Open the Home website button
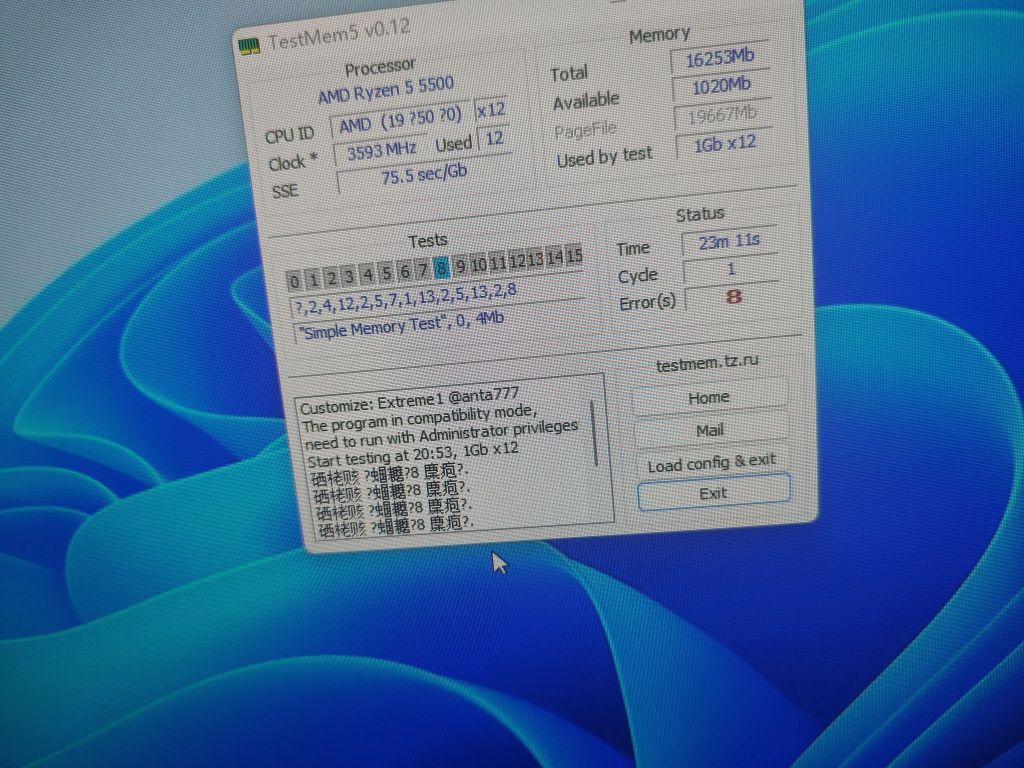Image resolution: width=1024 pixels, height=768 pixels. pos(709,397)
